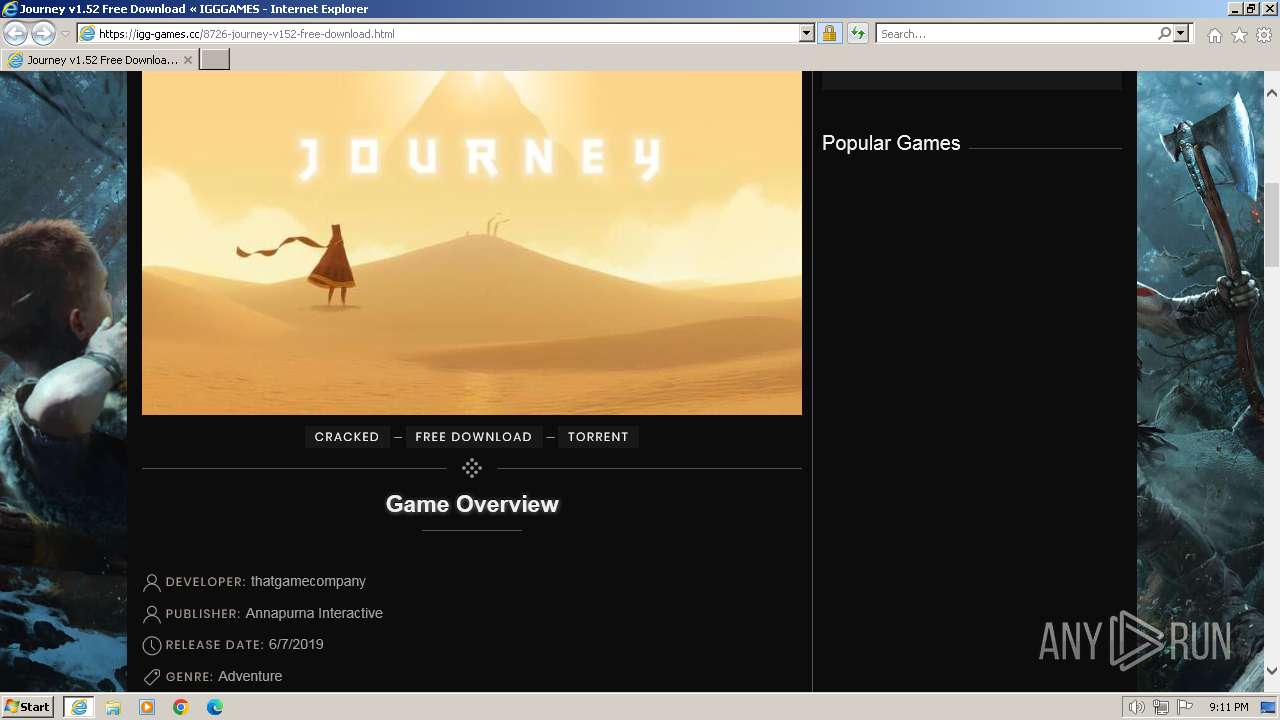Click the network tray icon
Image resolution: width=1280 pixels, height=720 pixels.
coord(1161,708)
